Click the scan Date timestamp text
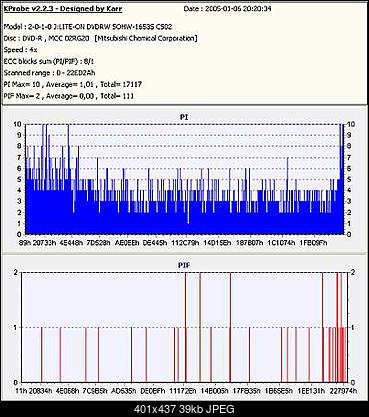369x417 pixels. [x=227, y=9]
